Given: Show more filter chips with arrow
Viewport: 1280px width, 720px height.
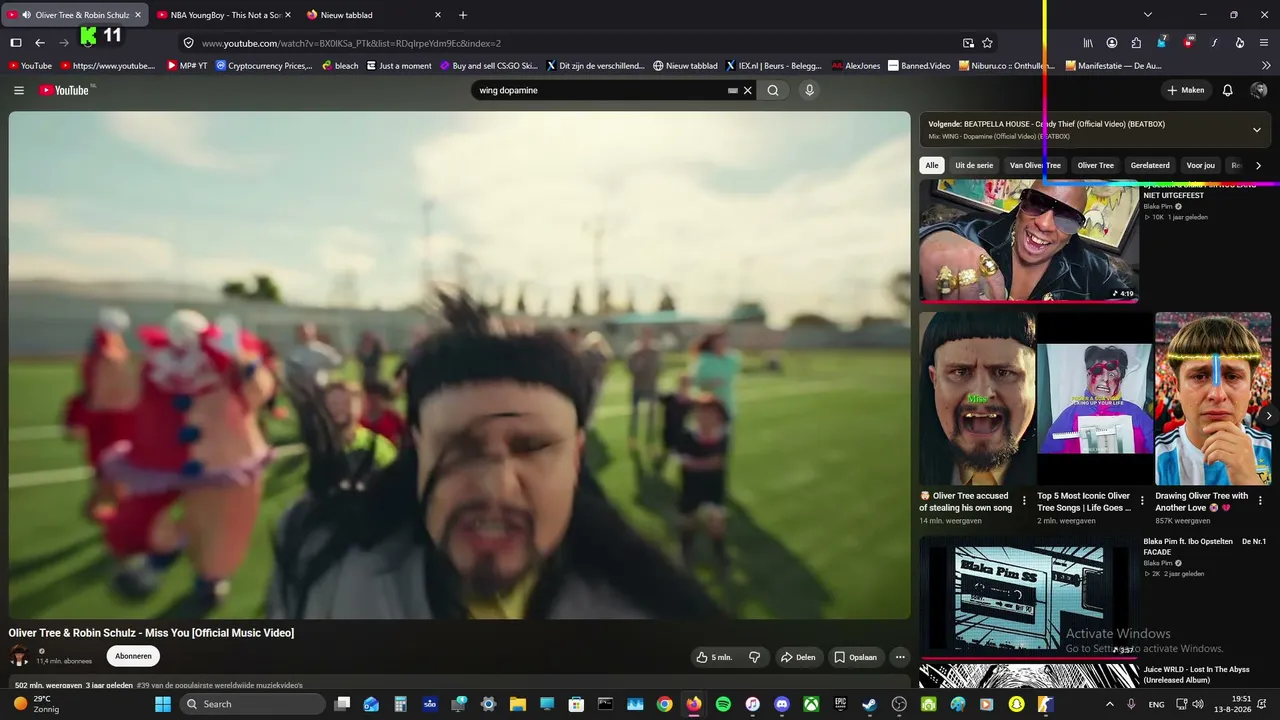Looking at the screenshot, I should click(1258, 165).
